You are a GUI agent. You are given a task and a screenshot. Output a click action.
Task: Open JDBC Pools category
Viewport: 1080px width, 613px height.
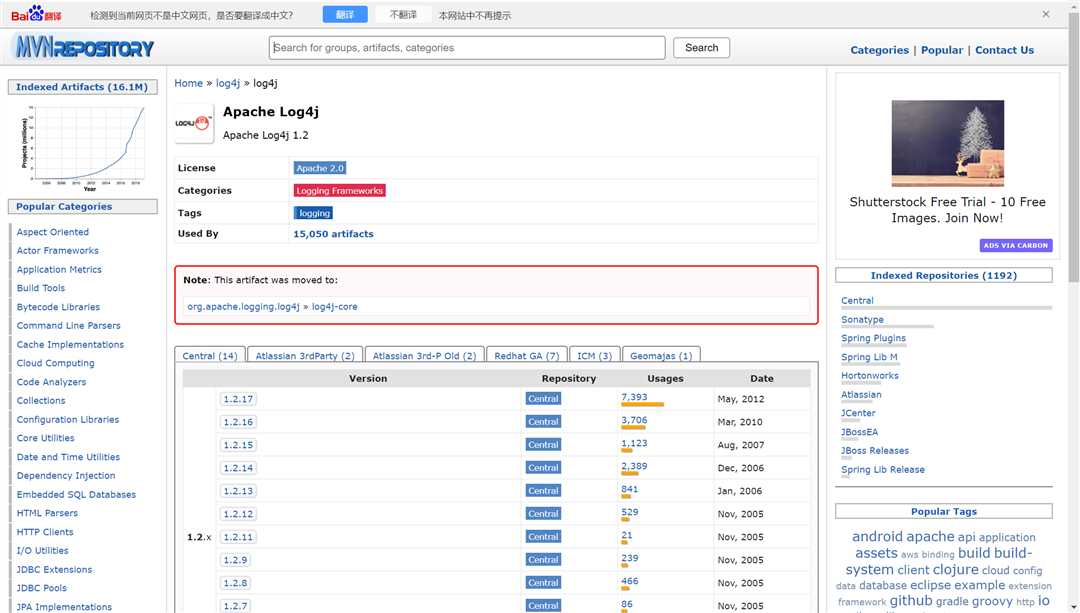[41, 588]
